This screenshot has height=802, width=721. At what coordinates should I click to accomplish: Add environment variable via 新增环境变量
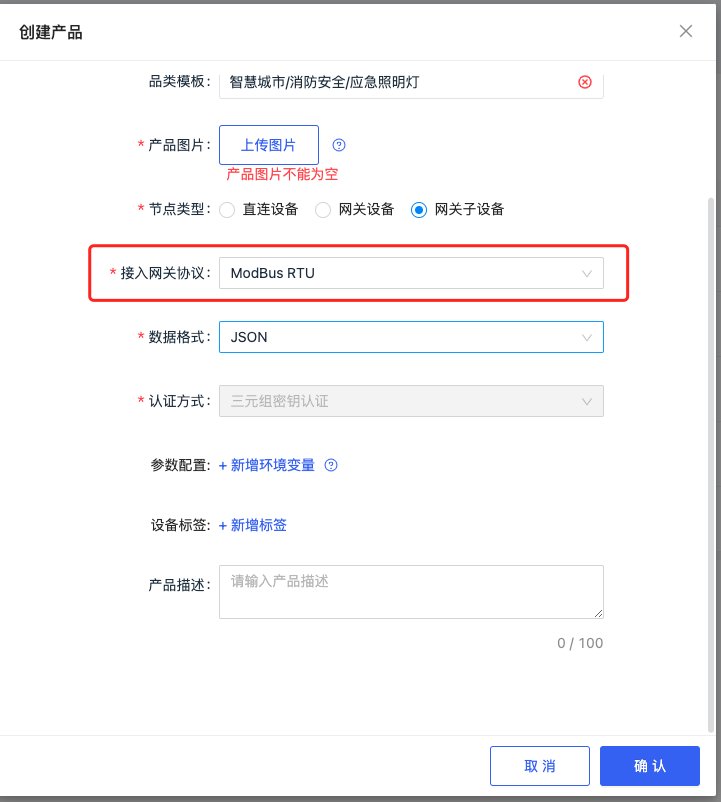click(x=267, y=465)
